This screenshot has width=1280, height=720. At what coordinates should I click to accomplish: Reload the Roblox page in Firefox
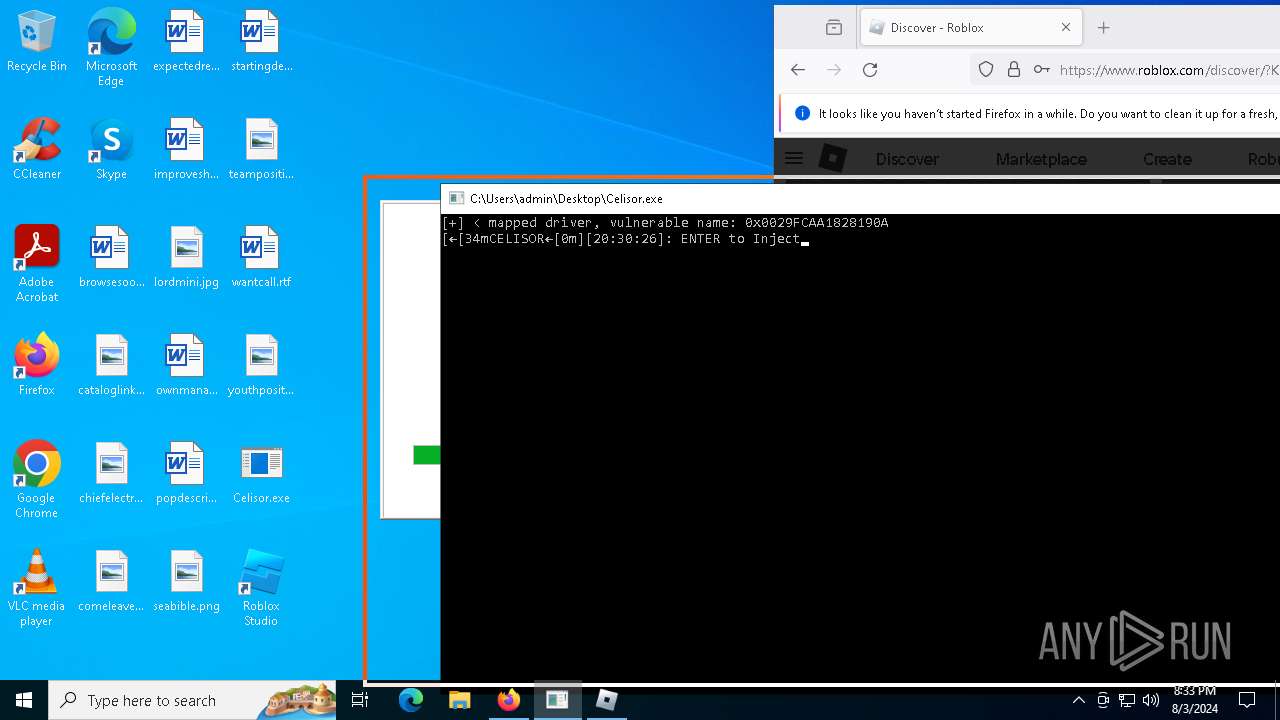point(870,69)
